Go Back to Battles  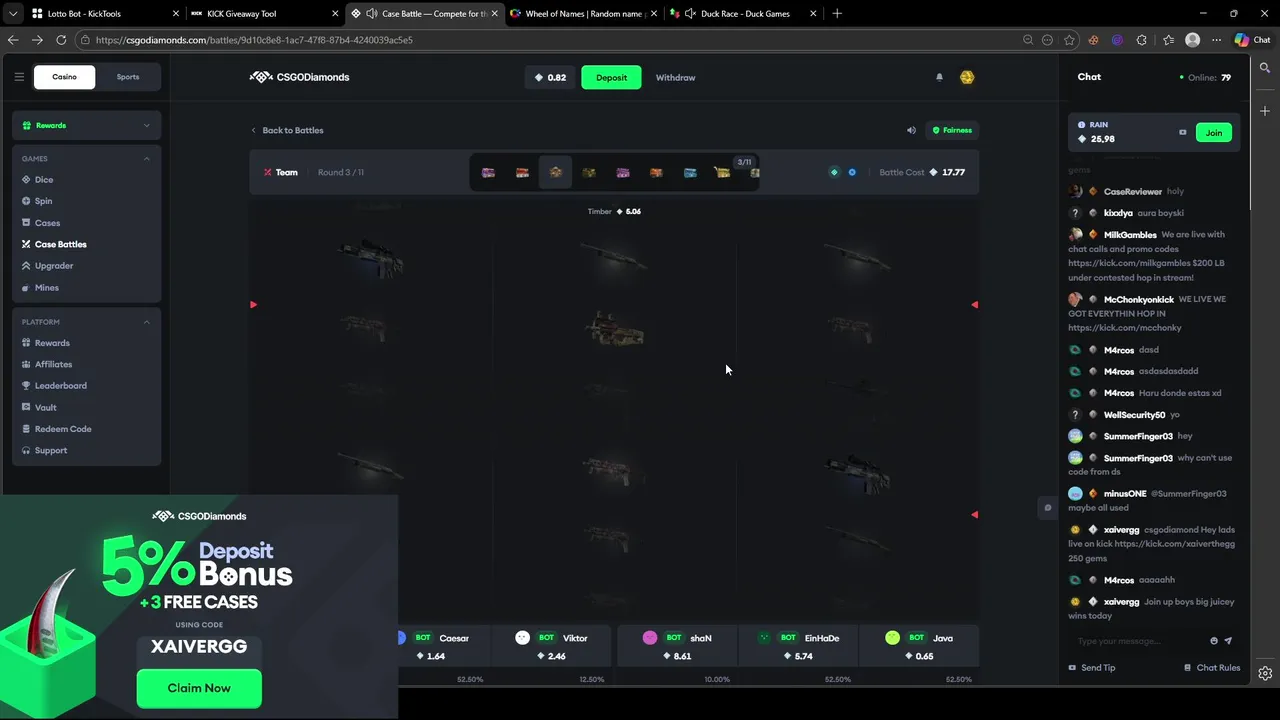click(287, 130)
